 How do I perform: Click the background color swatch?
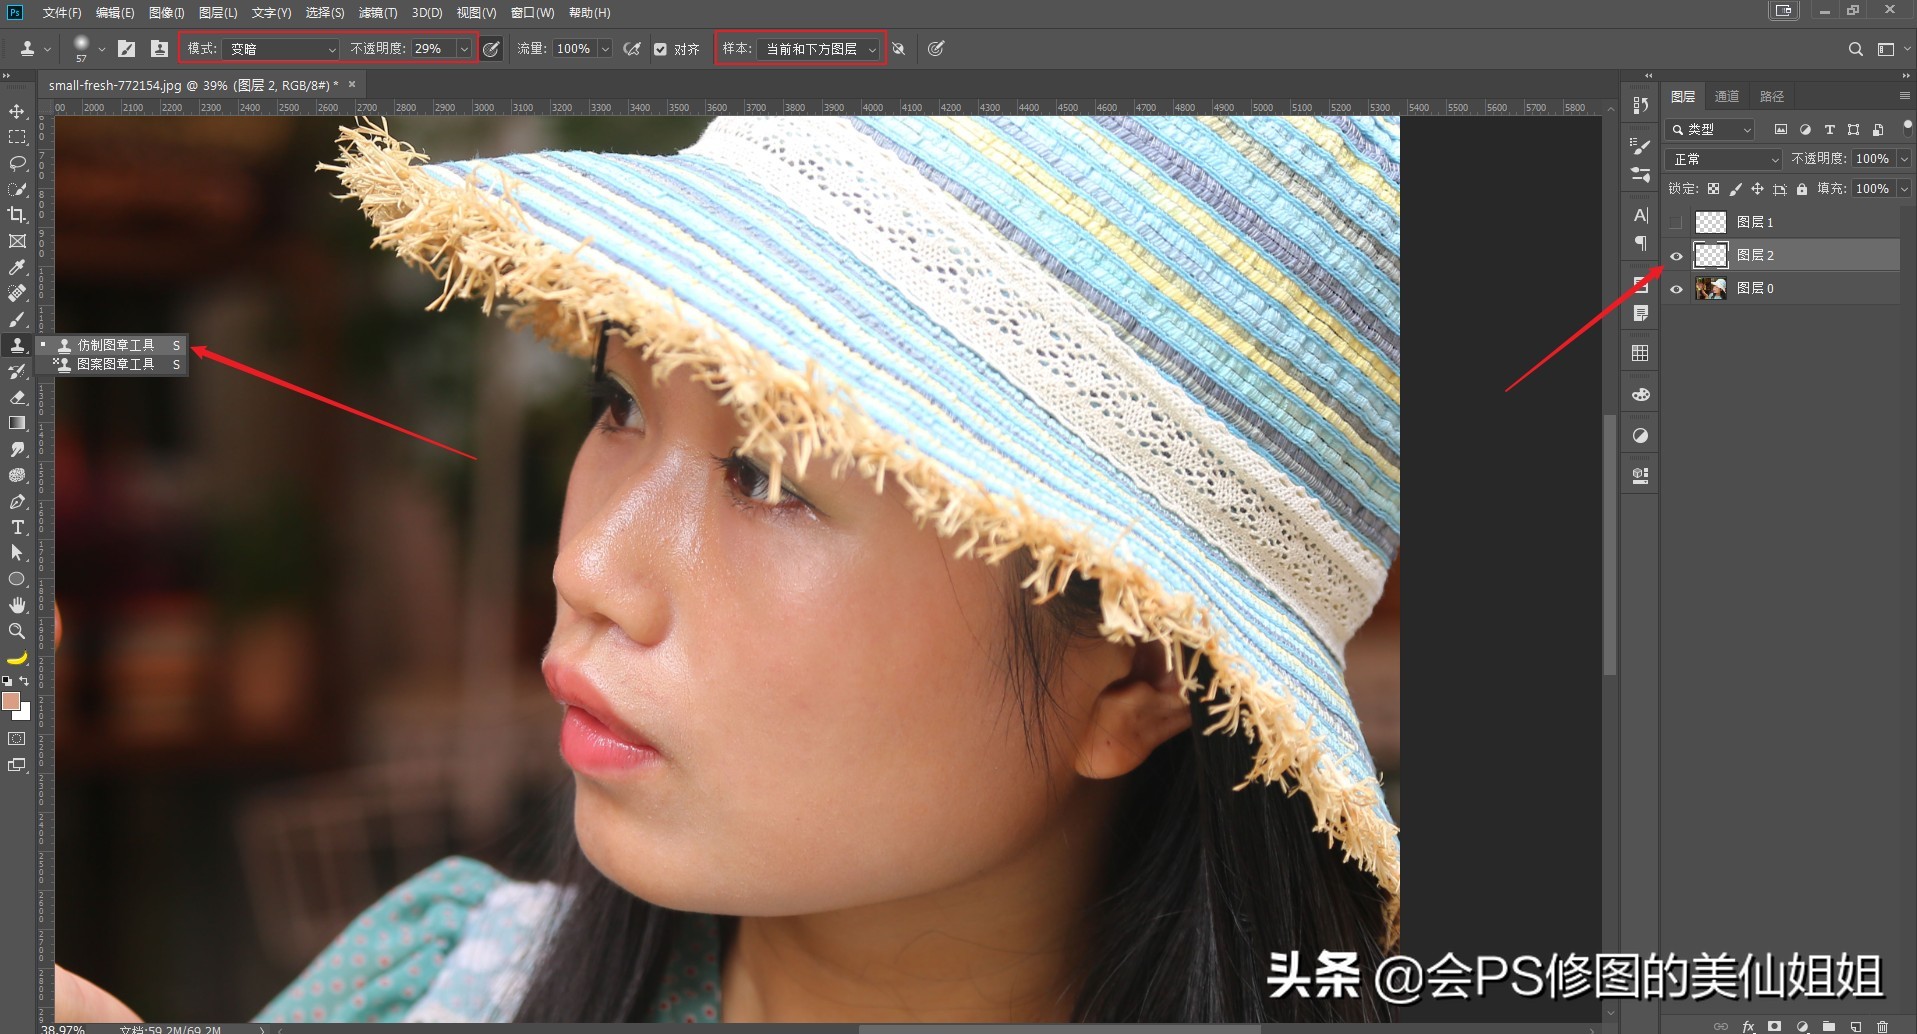[25, 713]
